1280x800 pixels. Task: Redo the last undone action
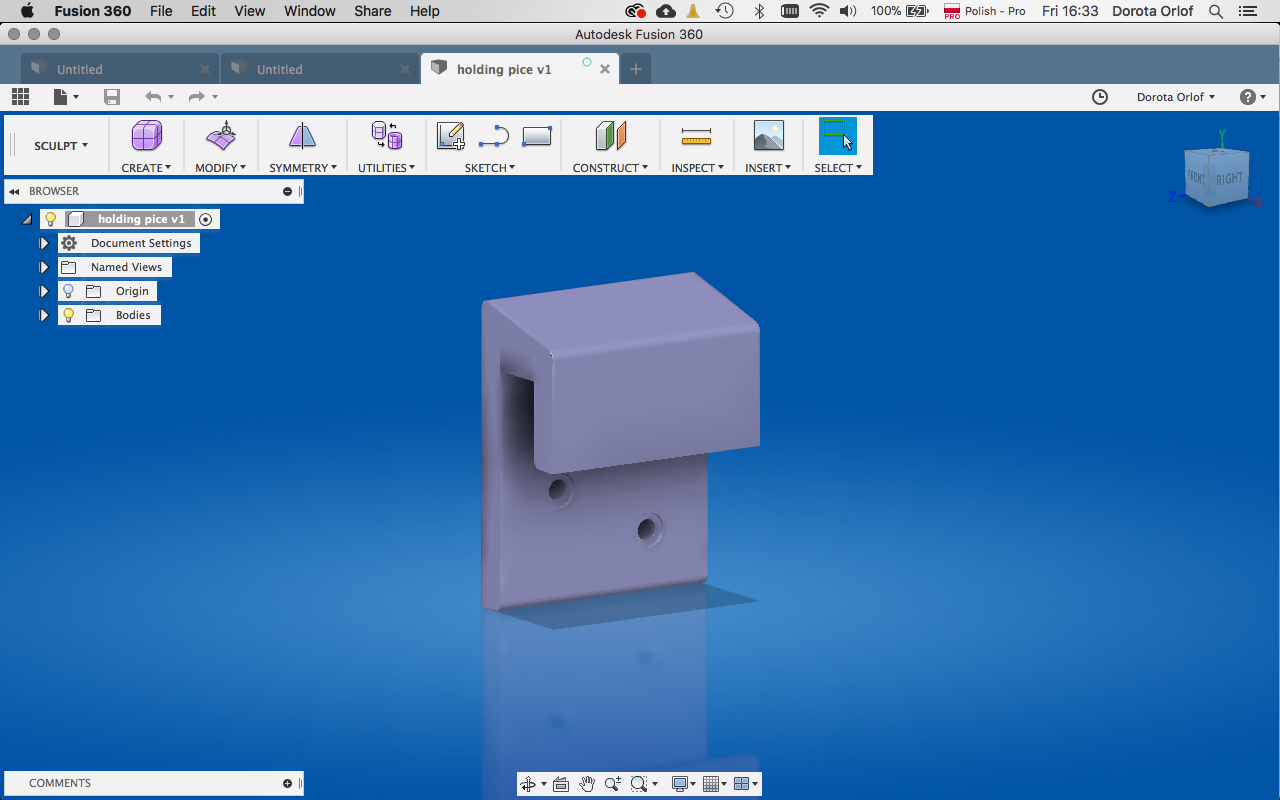pos(197,97)
